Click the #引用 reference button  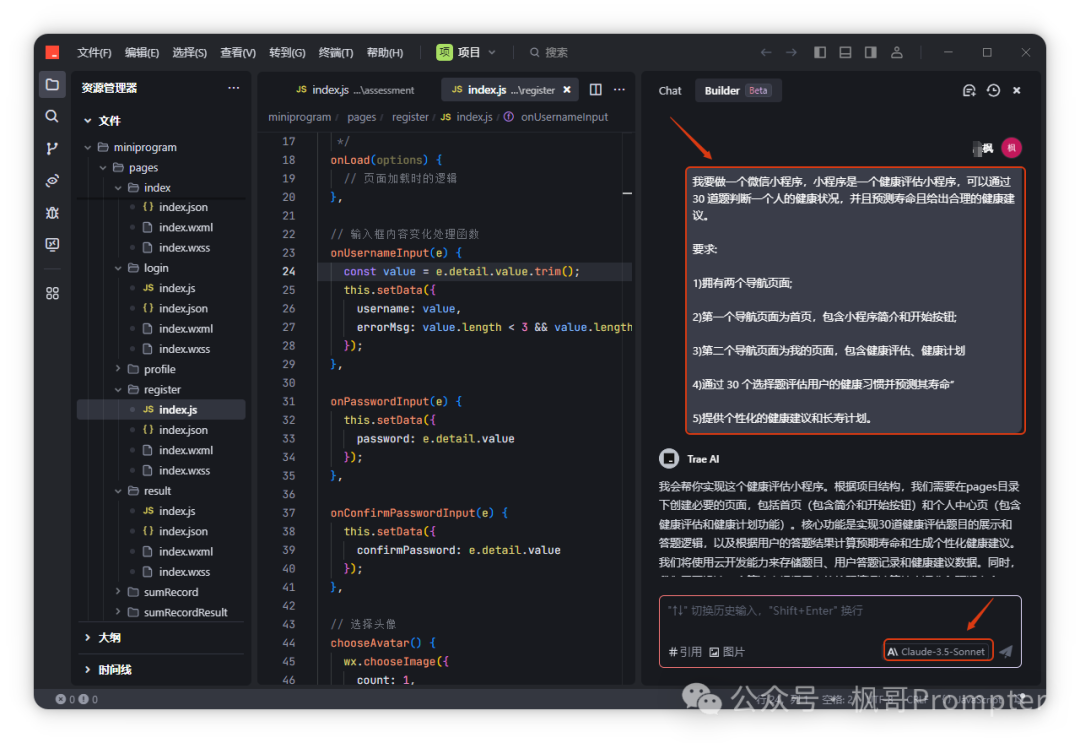(685, 652)
